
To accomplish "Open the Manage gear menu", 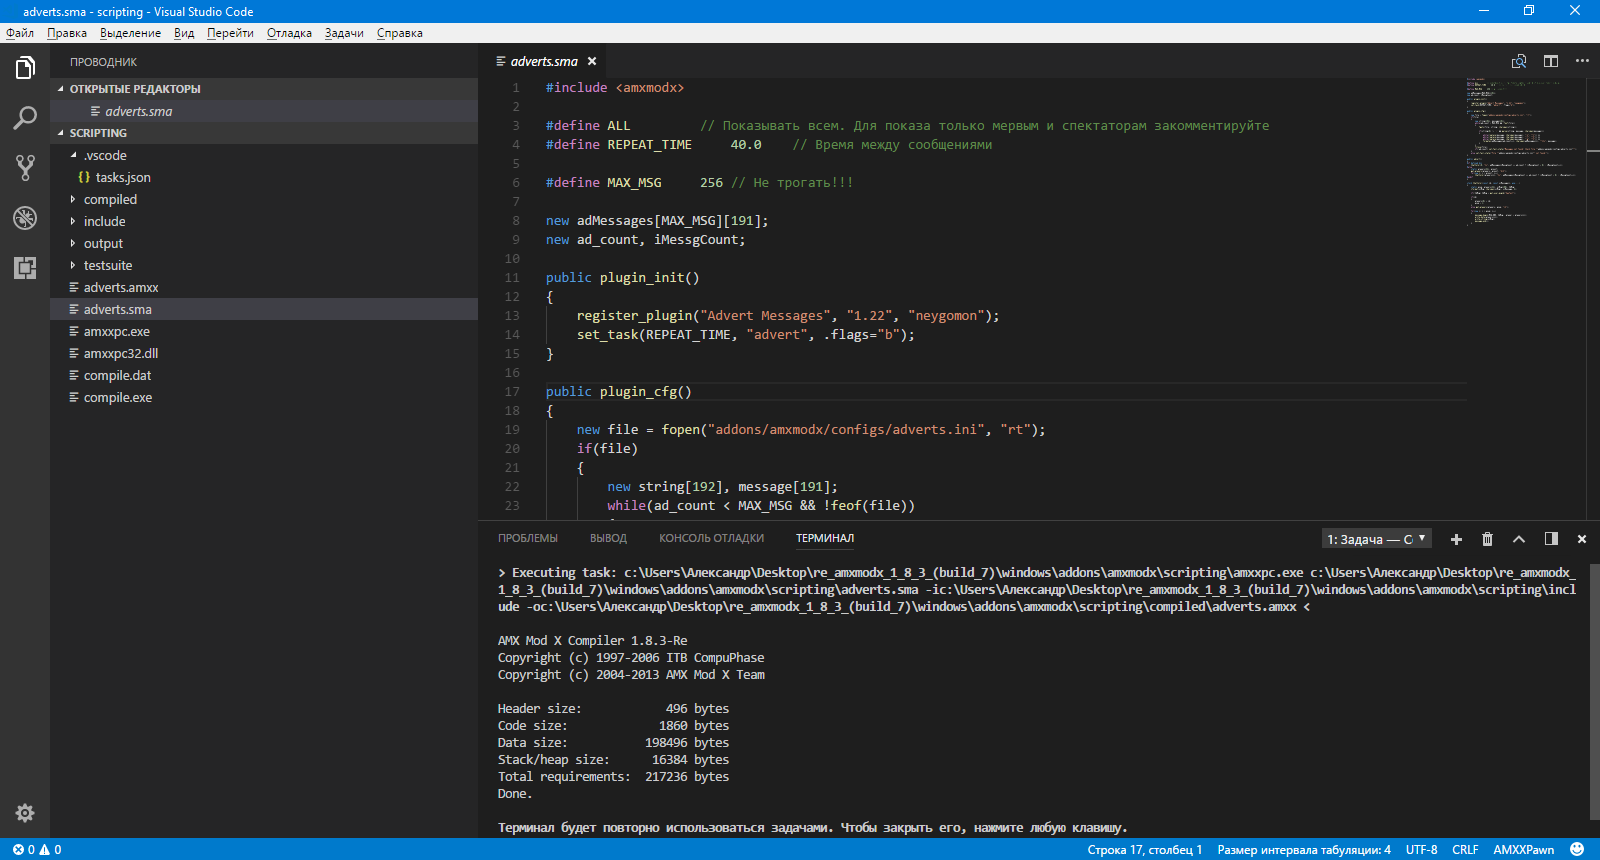I will click(x=25, y=813).
